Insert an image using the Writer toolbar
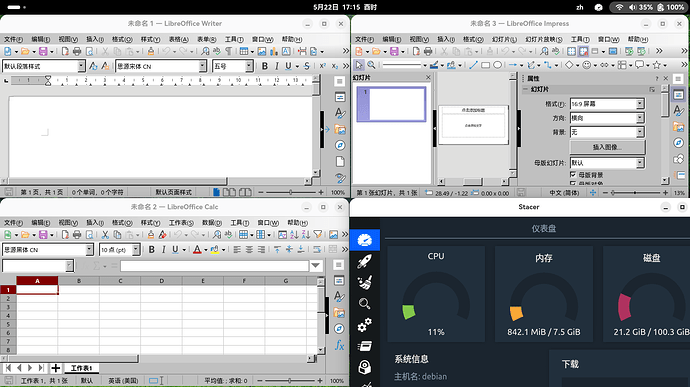Image resolution: width=690 pixels, height=387 pixels. [x=262, y=52]
